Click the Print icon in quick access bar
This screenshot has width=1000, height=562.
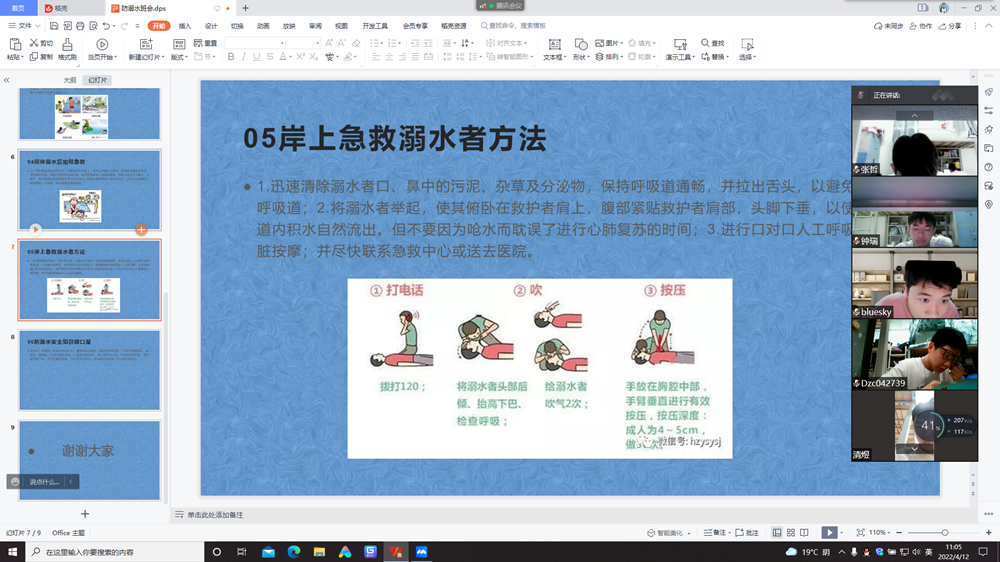pyautogui.click(x=80, y=26)
